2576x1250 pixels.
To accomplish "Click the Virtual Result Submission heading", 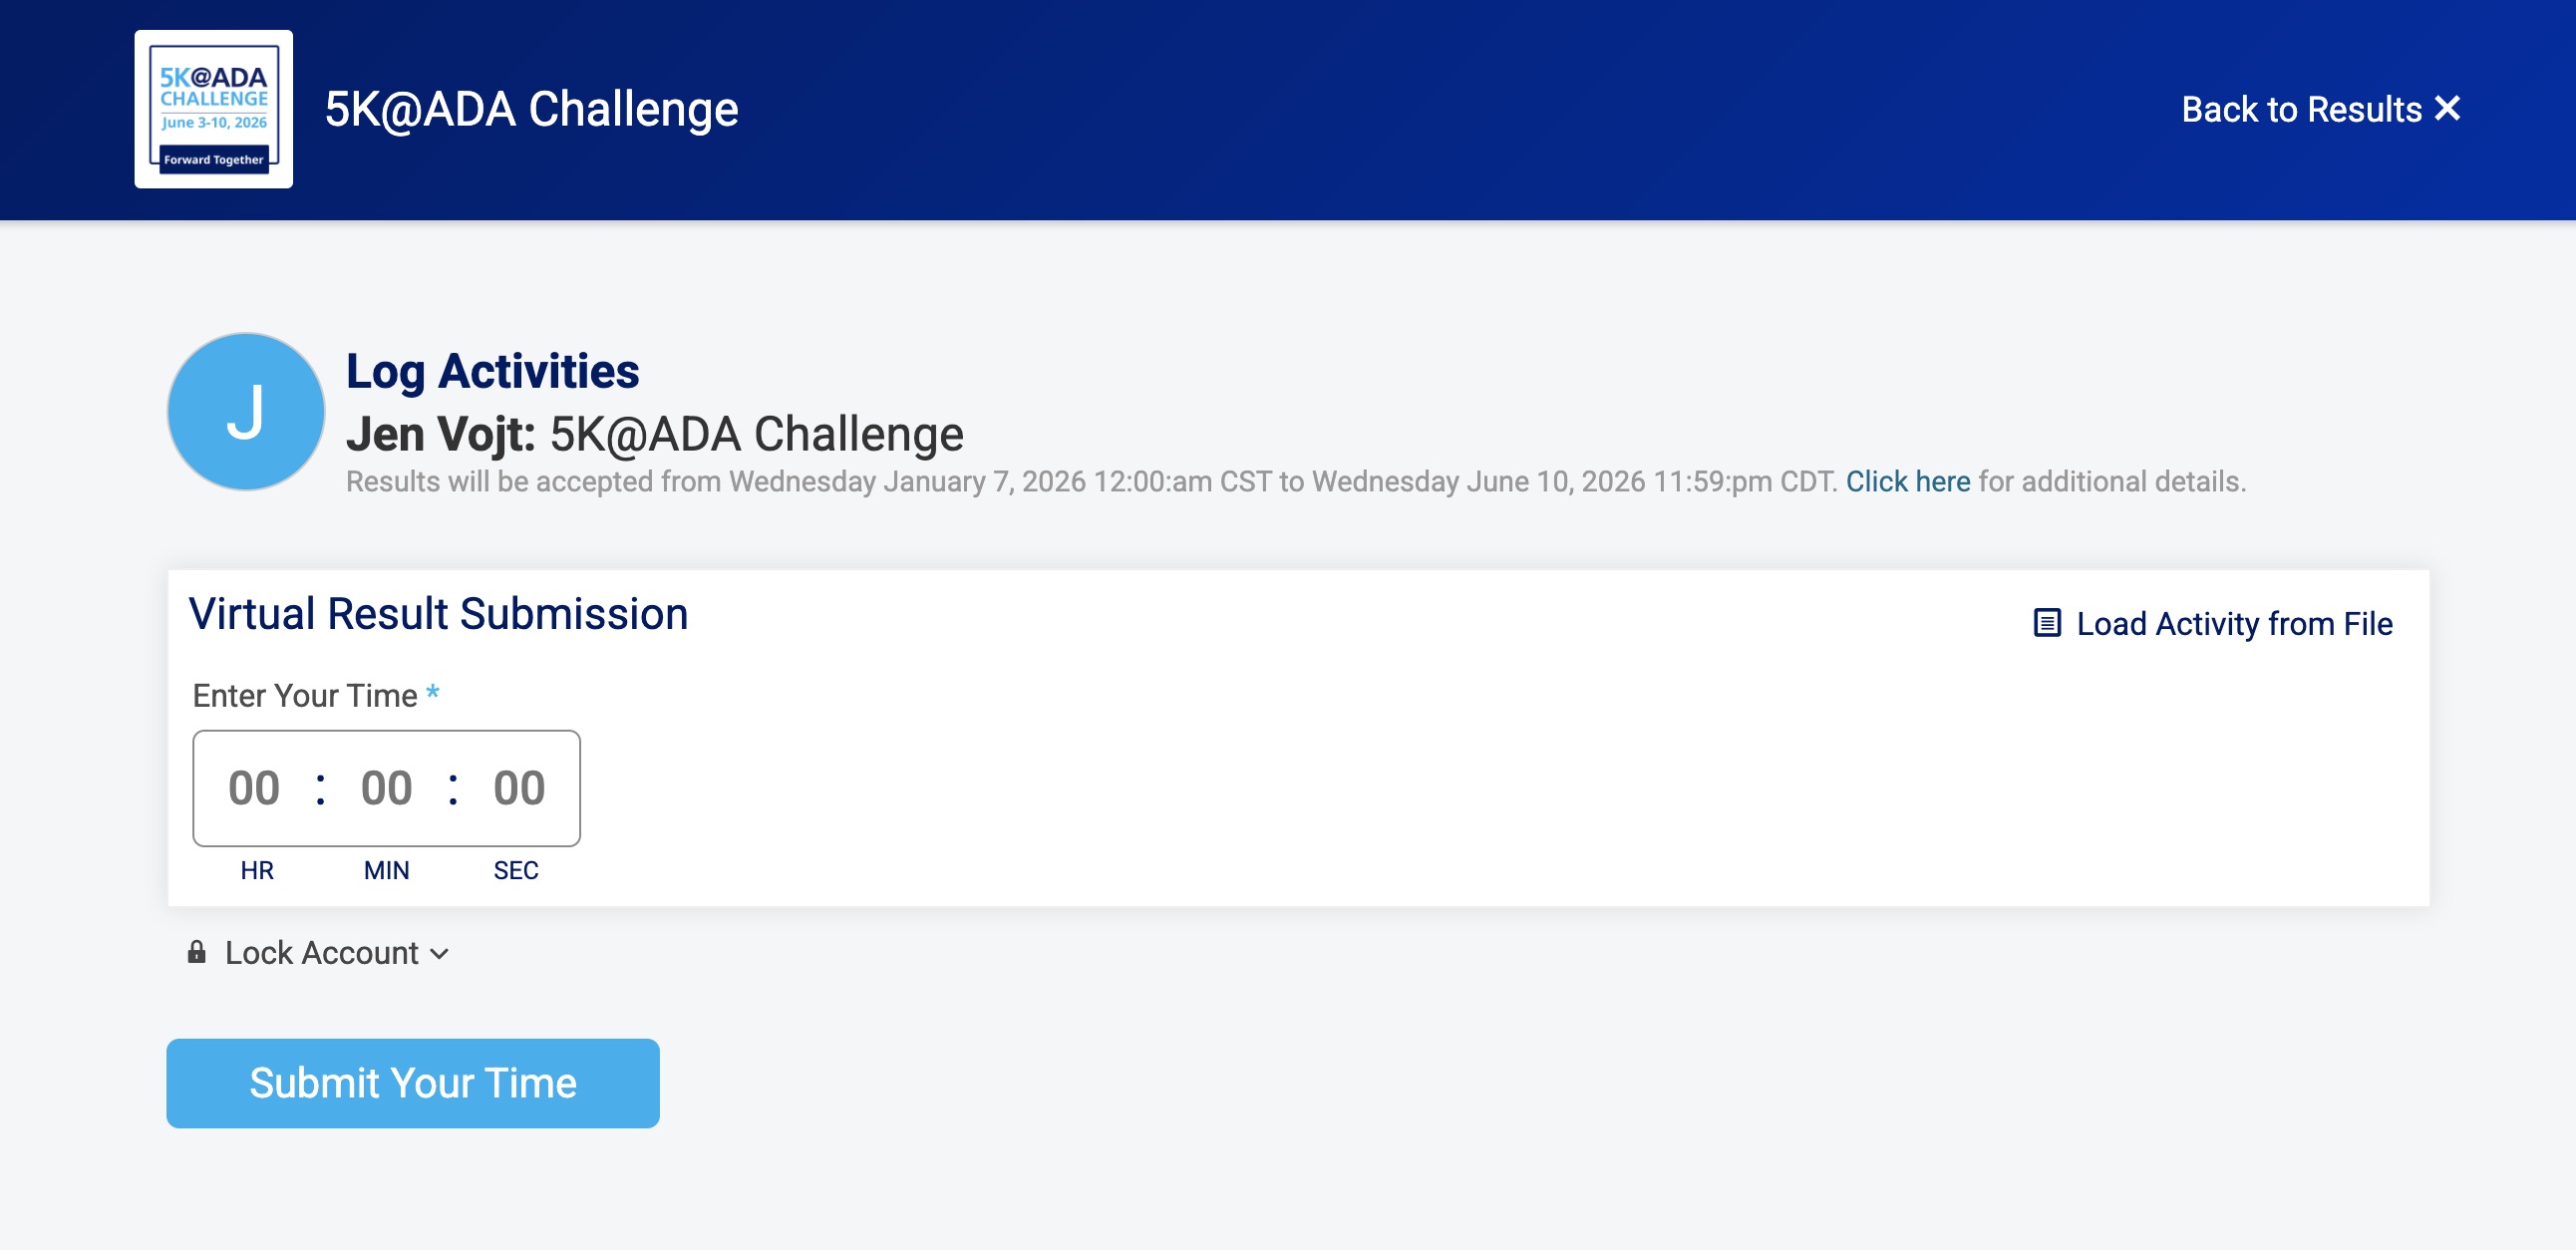I will [x=438, y=614].
